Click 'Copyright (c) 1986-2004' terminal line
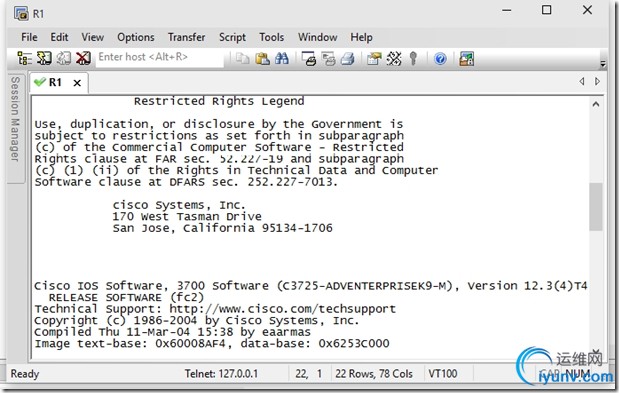 pyautogui.click(x=197, y=320)
